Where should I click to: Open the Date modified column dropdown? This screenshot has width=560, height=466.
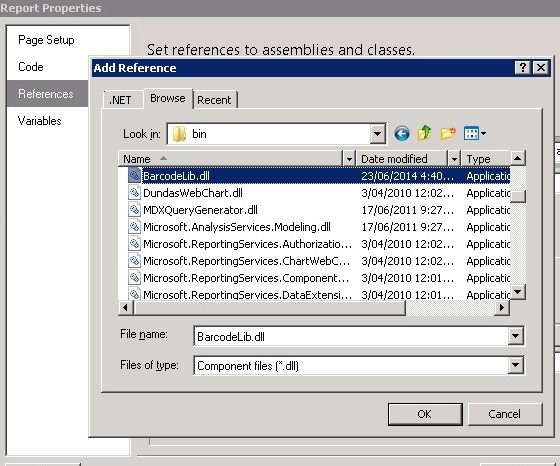(454, 159)
